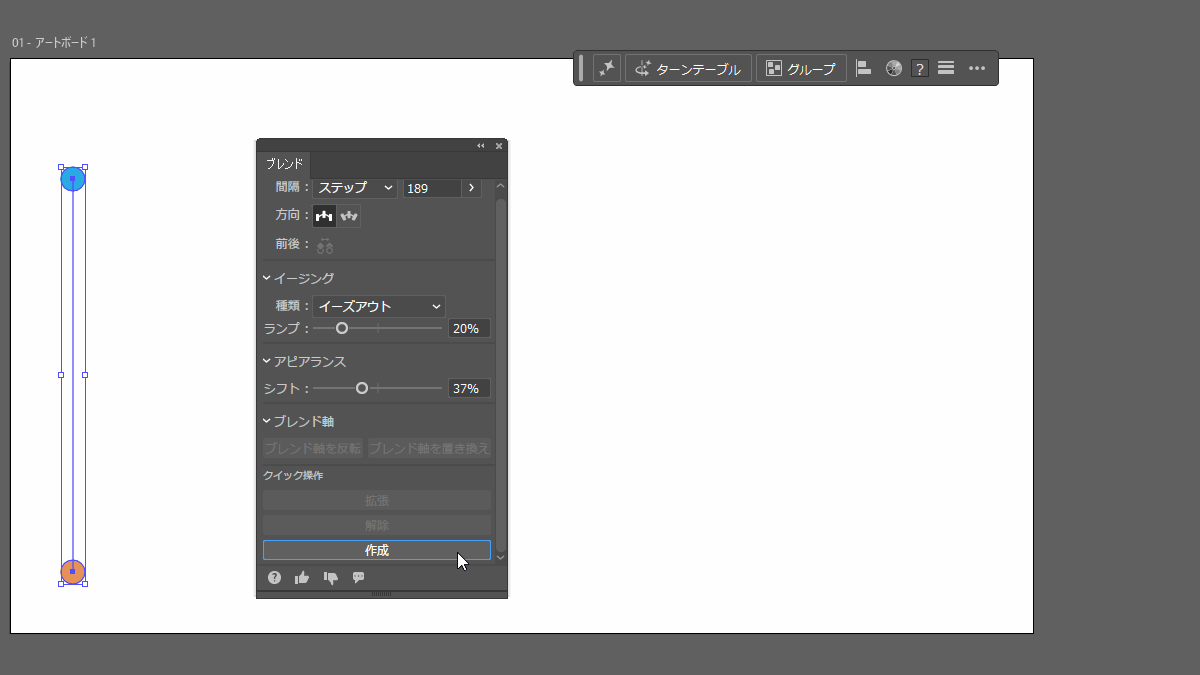
Task: Click the 前後 reverse front-to-back icon
Action: tap(325, 244)
